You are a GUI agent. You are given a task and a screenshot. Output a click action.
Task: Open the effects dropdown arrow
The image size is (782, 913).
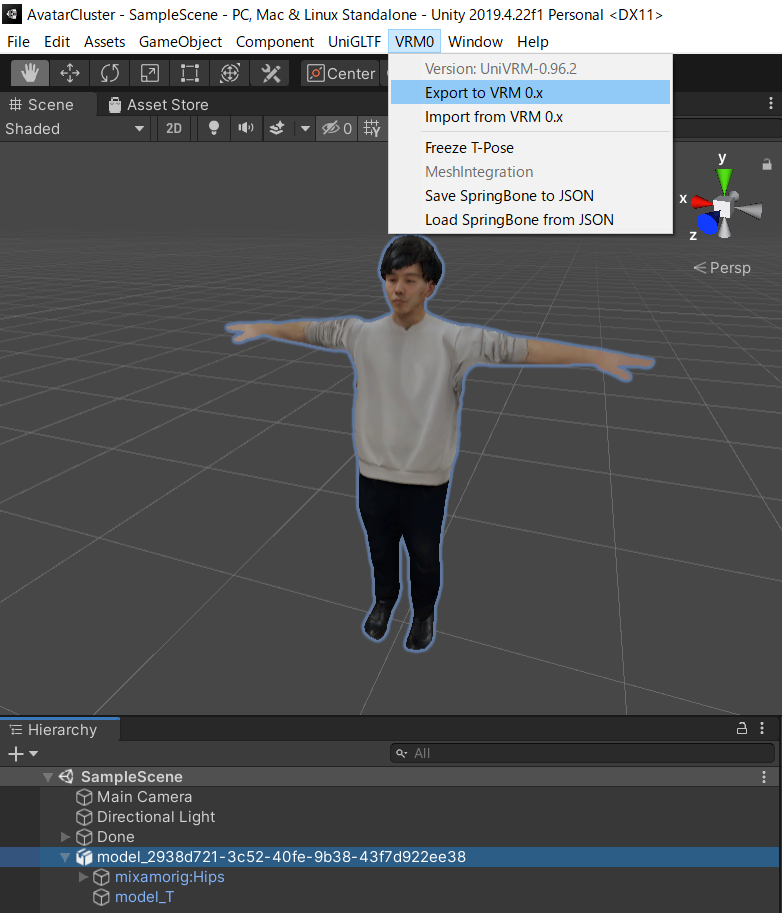(305, 129)
